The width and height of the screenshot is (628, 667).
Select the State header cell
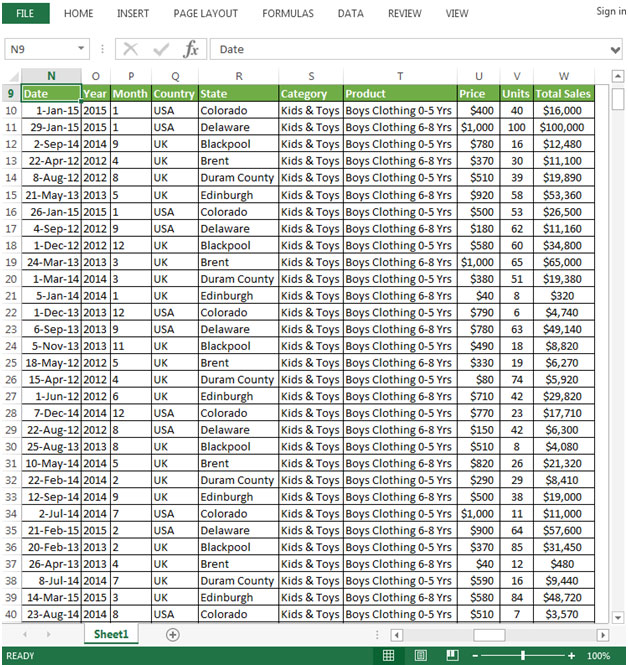pos(238,94)
